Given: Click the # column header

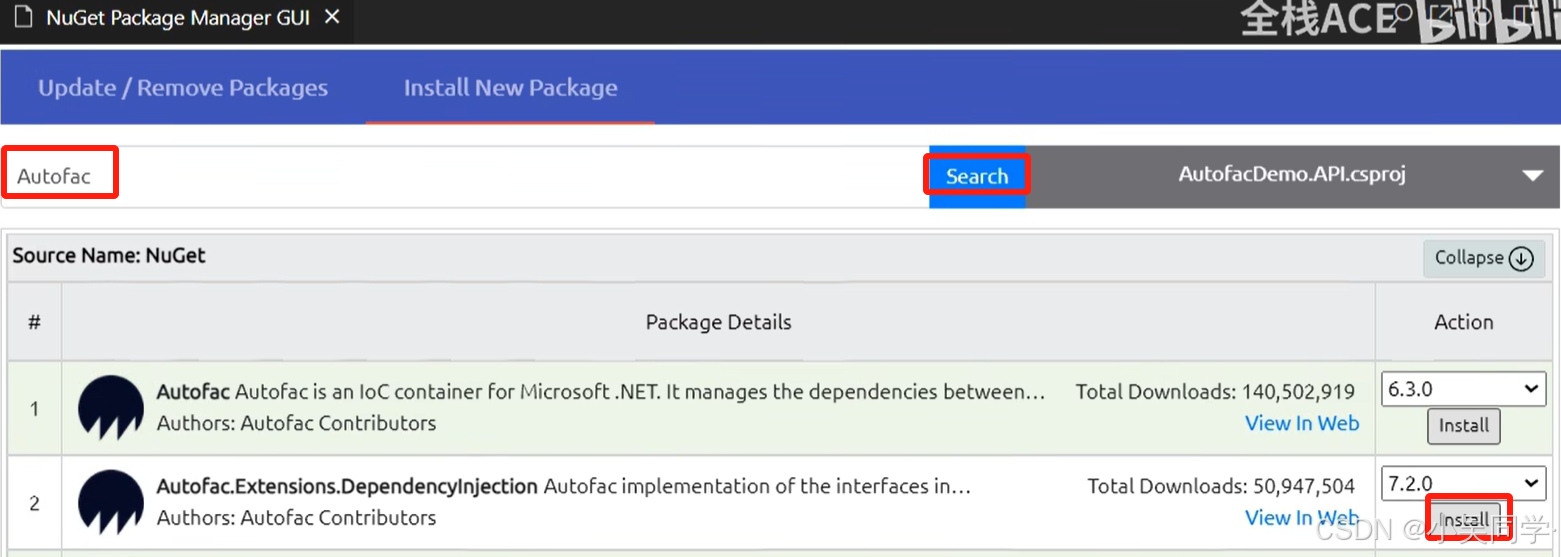Looking at the screenshot, I should coord(34,322).
